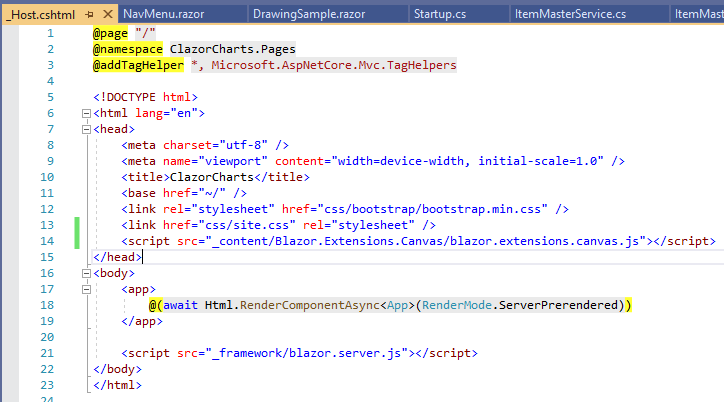Collapse the head section on line 7
Image resolution: width=724 pixels, height=402 pixels.
[x=86, y=129]
